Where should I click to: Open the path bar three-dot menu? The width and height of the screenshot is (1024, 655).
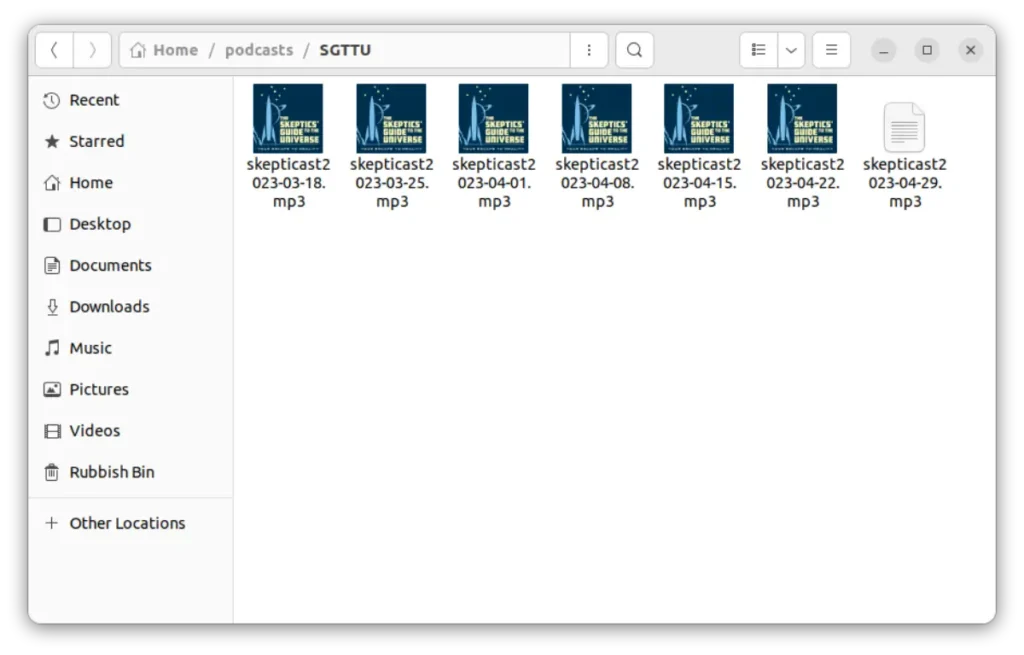(589, 49)
